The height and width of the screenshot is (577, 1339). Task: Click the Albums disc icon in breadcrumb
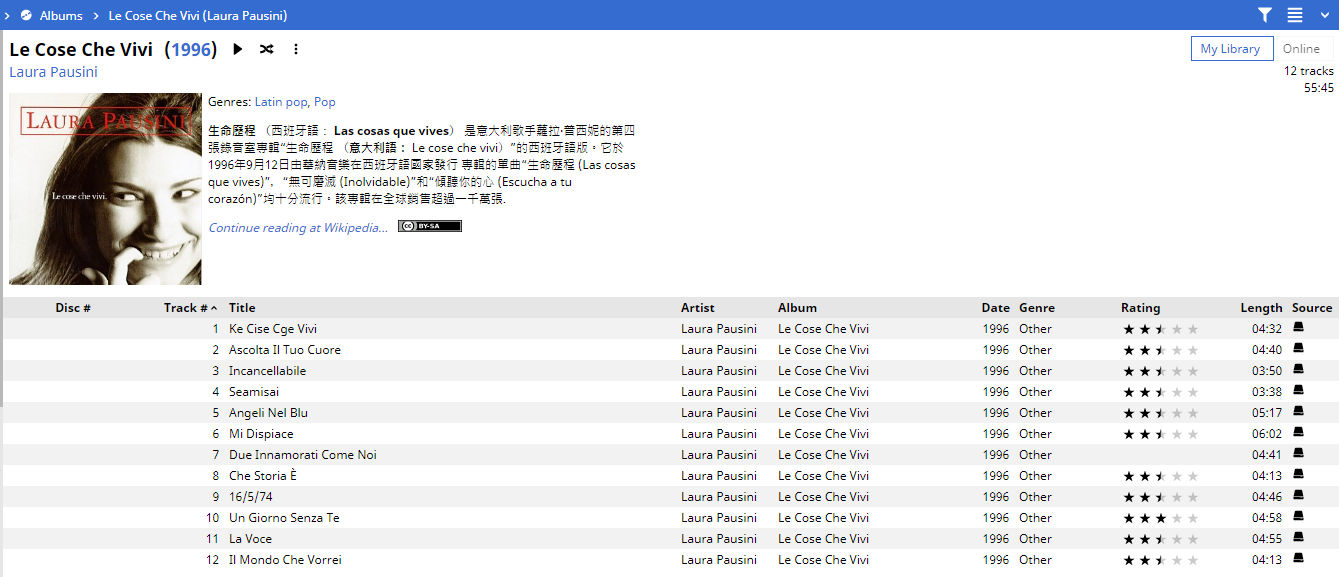(x=26, y=15)
